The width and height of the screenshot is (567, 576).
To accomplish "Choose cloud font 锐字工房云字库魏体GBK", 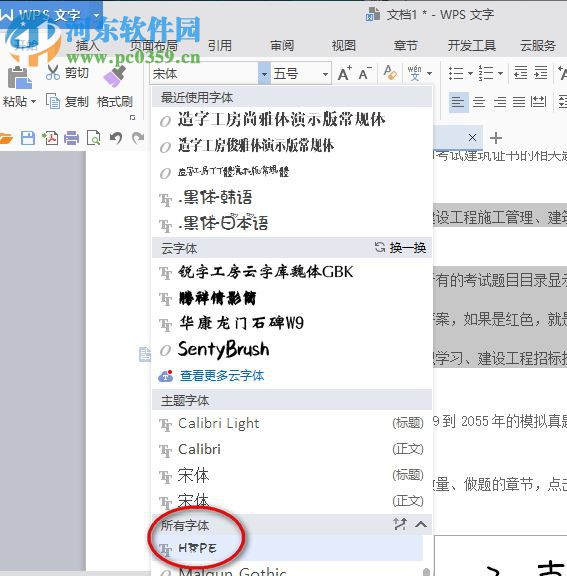I will 266,272.
